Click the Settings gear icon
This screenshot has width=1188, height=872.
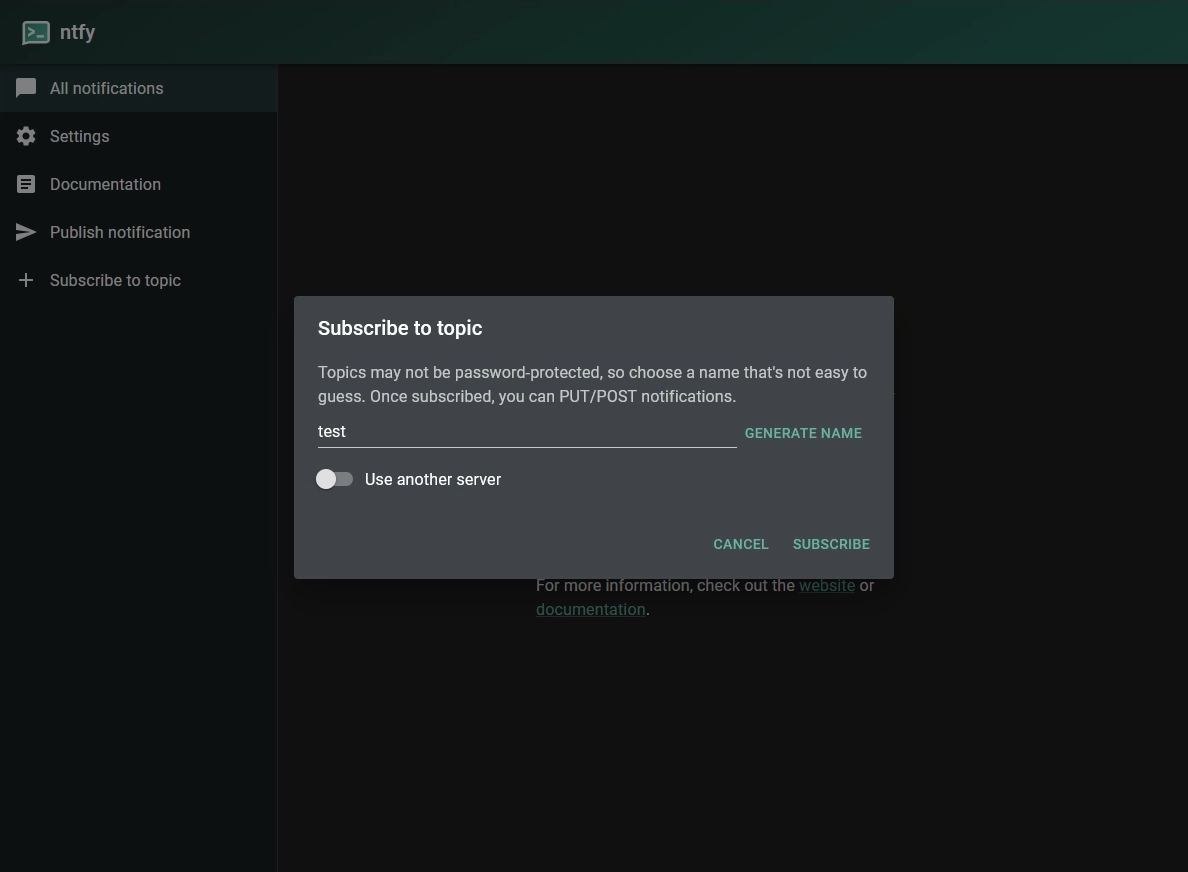(26, 136)
